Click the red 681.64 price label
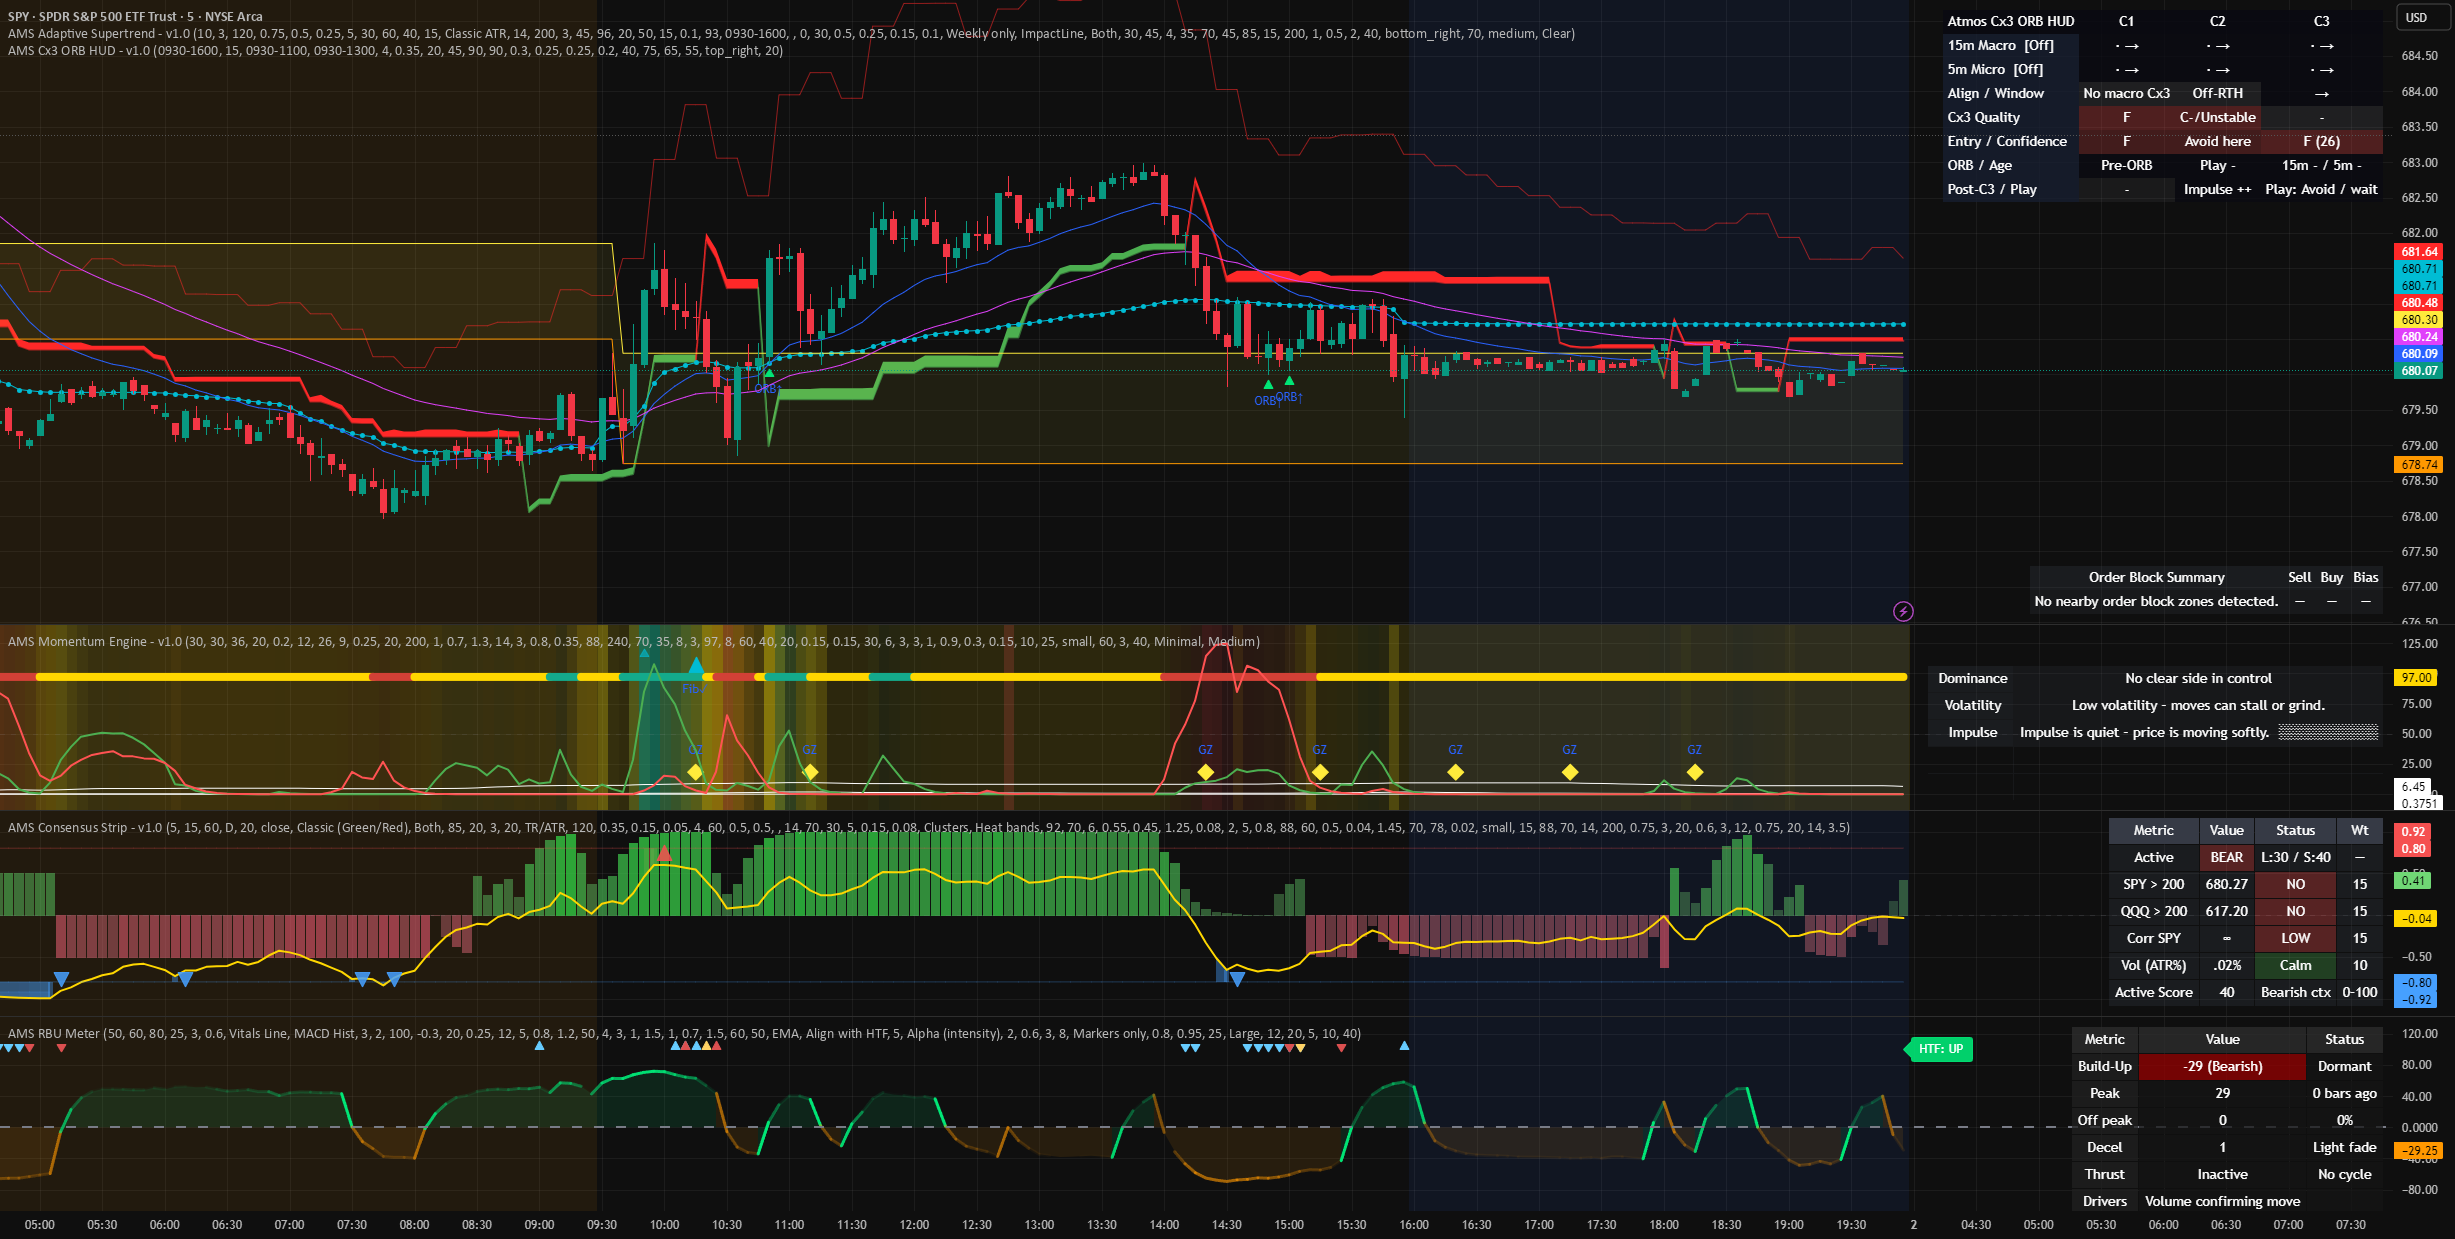The width and height of the screenshot is (2455, 1239). click(x=2419, y=252)
